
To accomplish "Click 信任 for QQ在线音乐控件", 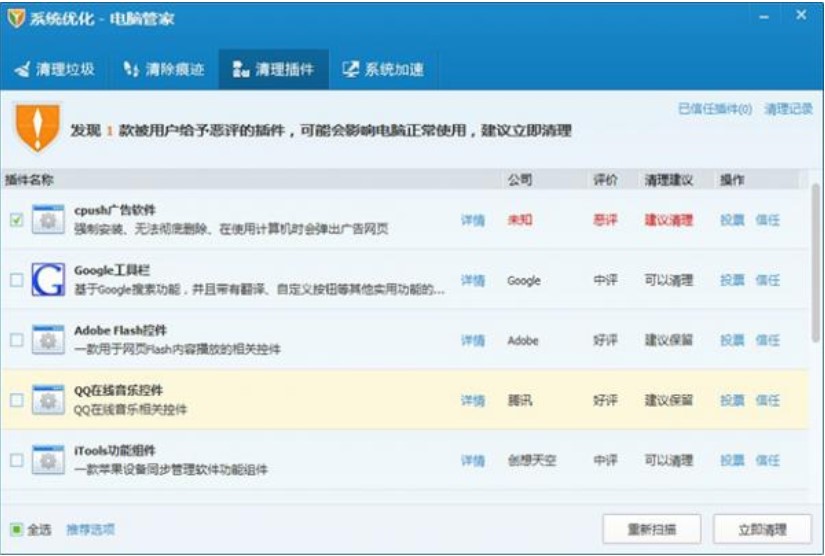I will [768, 400].
